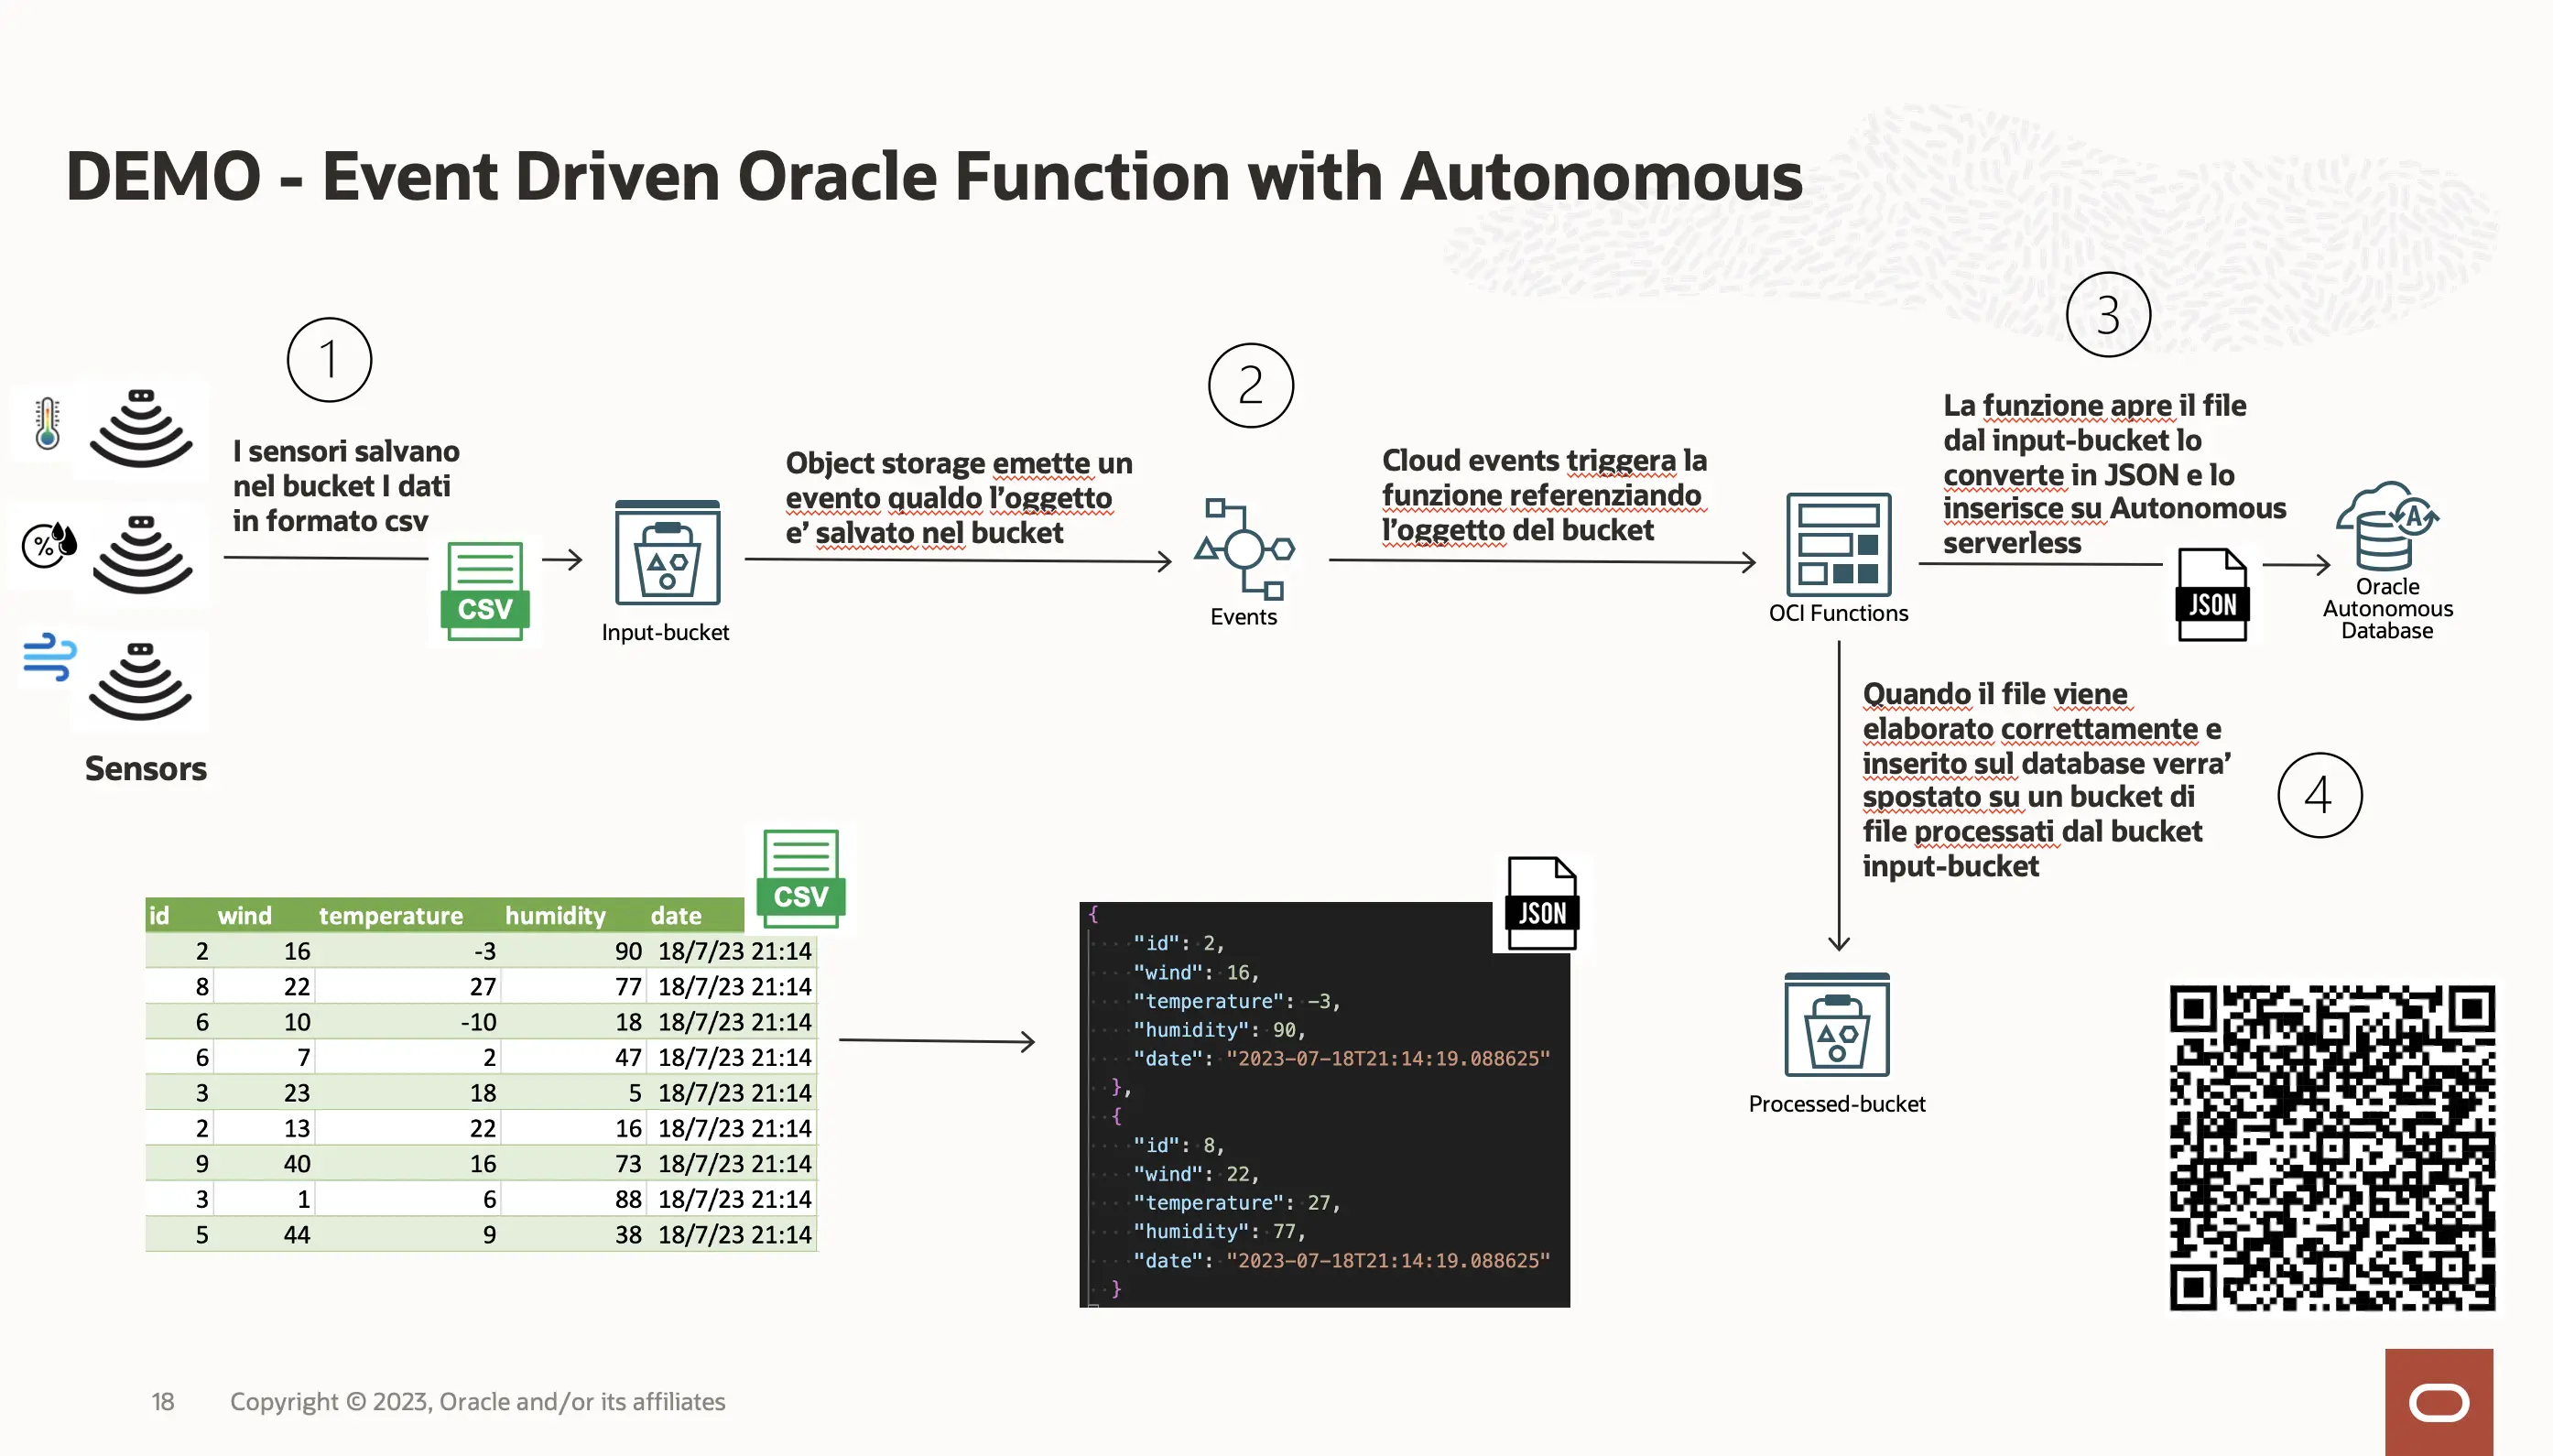Click the circled step number 3
The image size is (2553, 1456).
(2108, 315)
